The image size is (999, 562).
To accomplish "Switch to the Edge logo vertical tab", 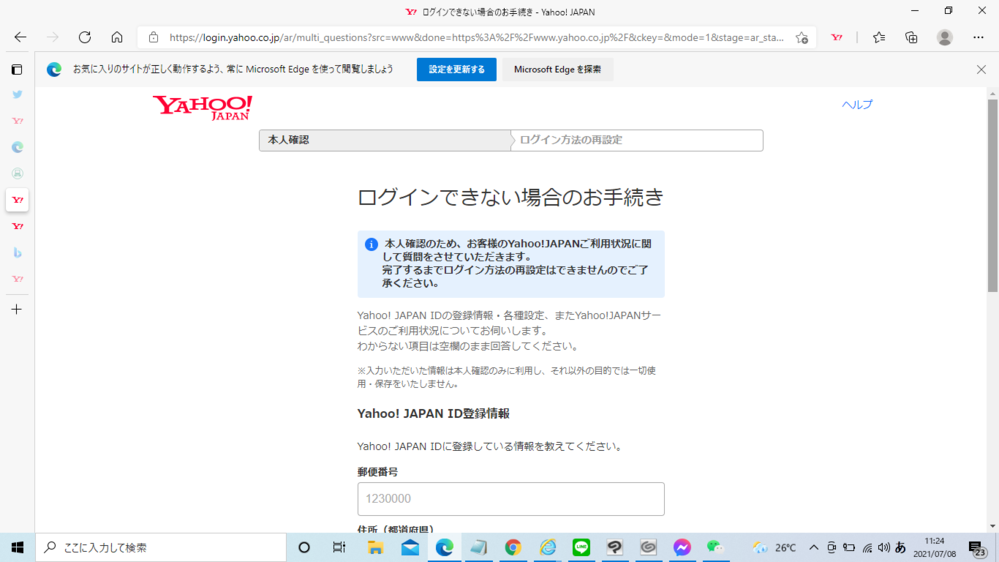I will click(17, 147).
